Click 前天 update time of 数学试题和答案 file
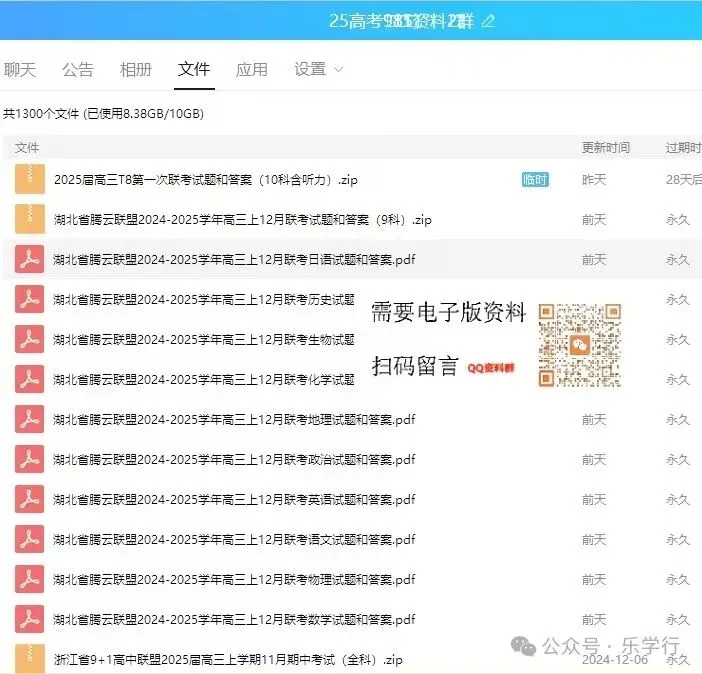The width and height of the screenshot is (702, 674). pos(594,619)
